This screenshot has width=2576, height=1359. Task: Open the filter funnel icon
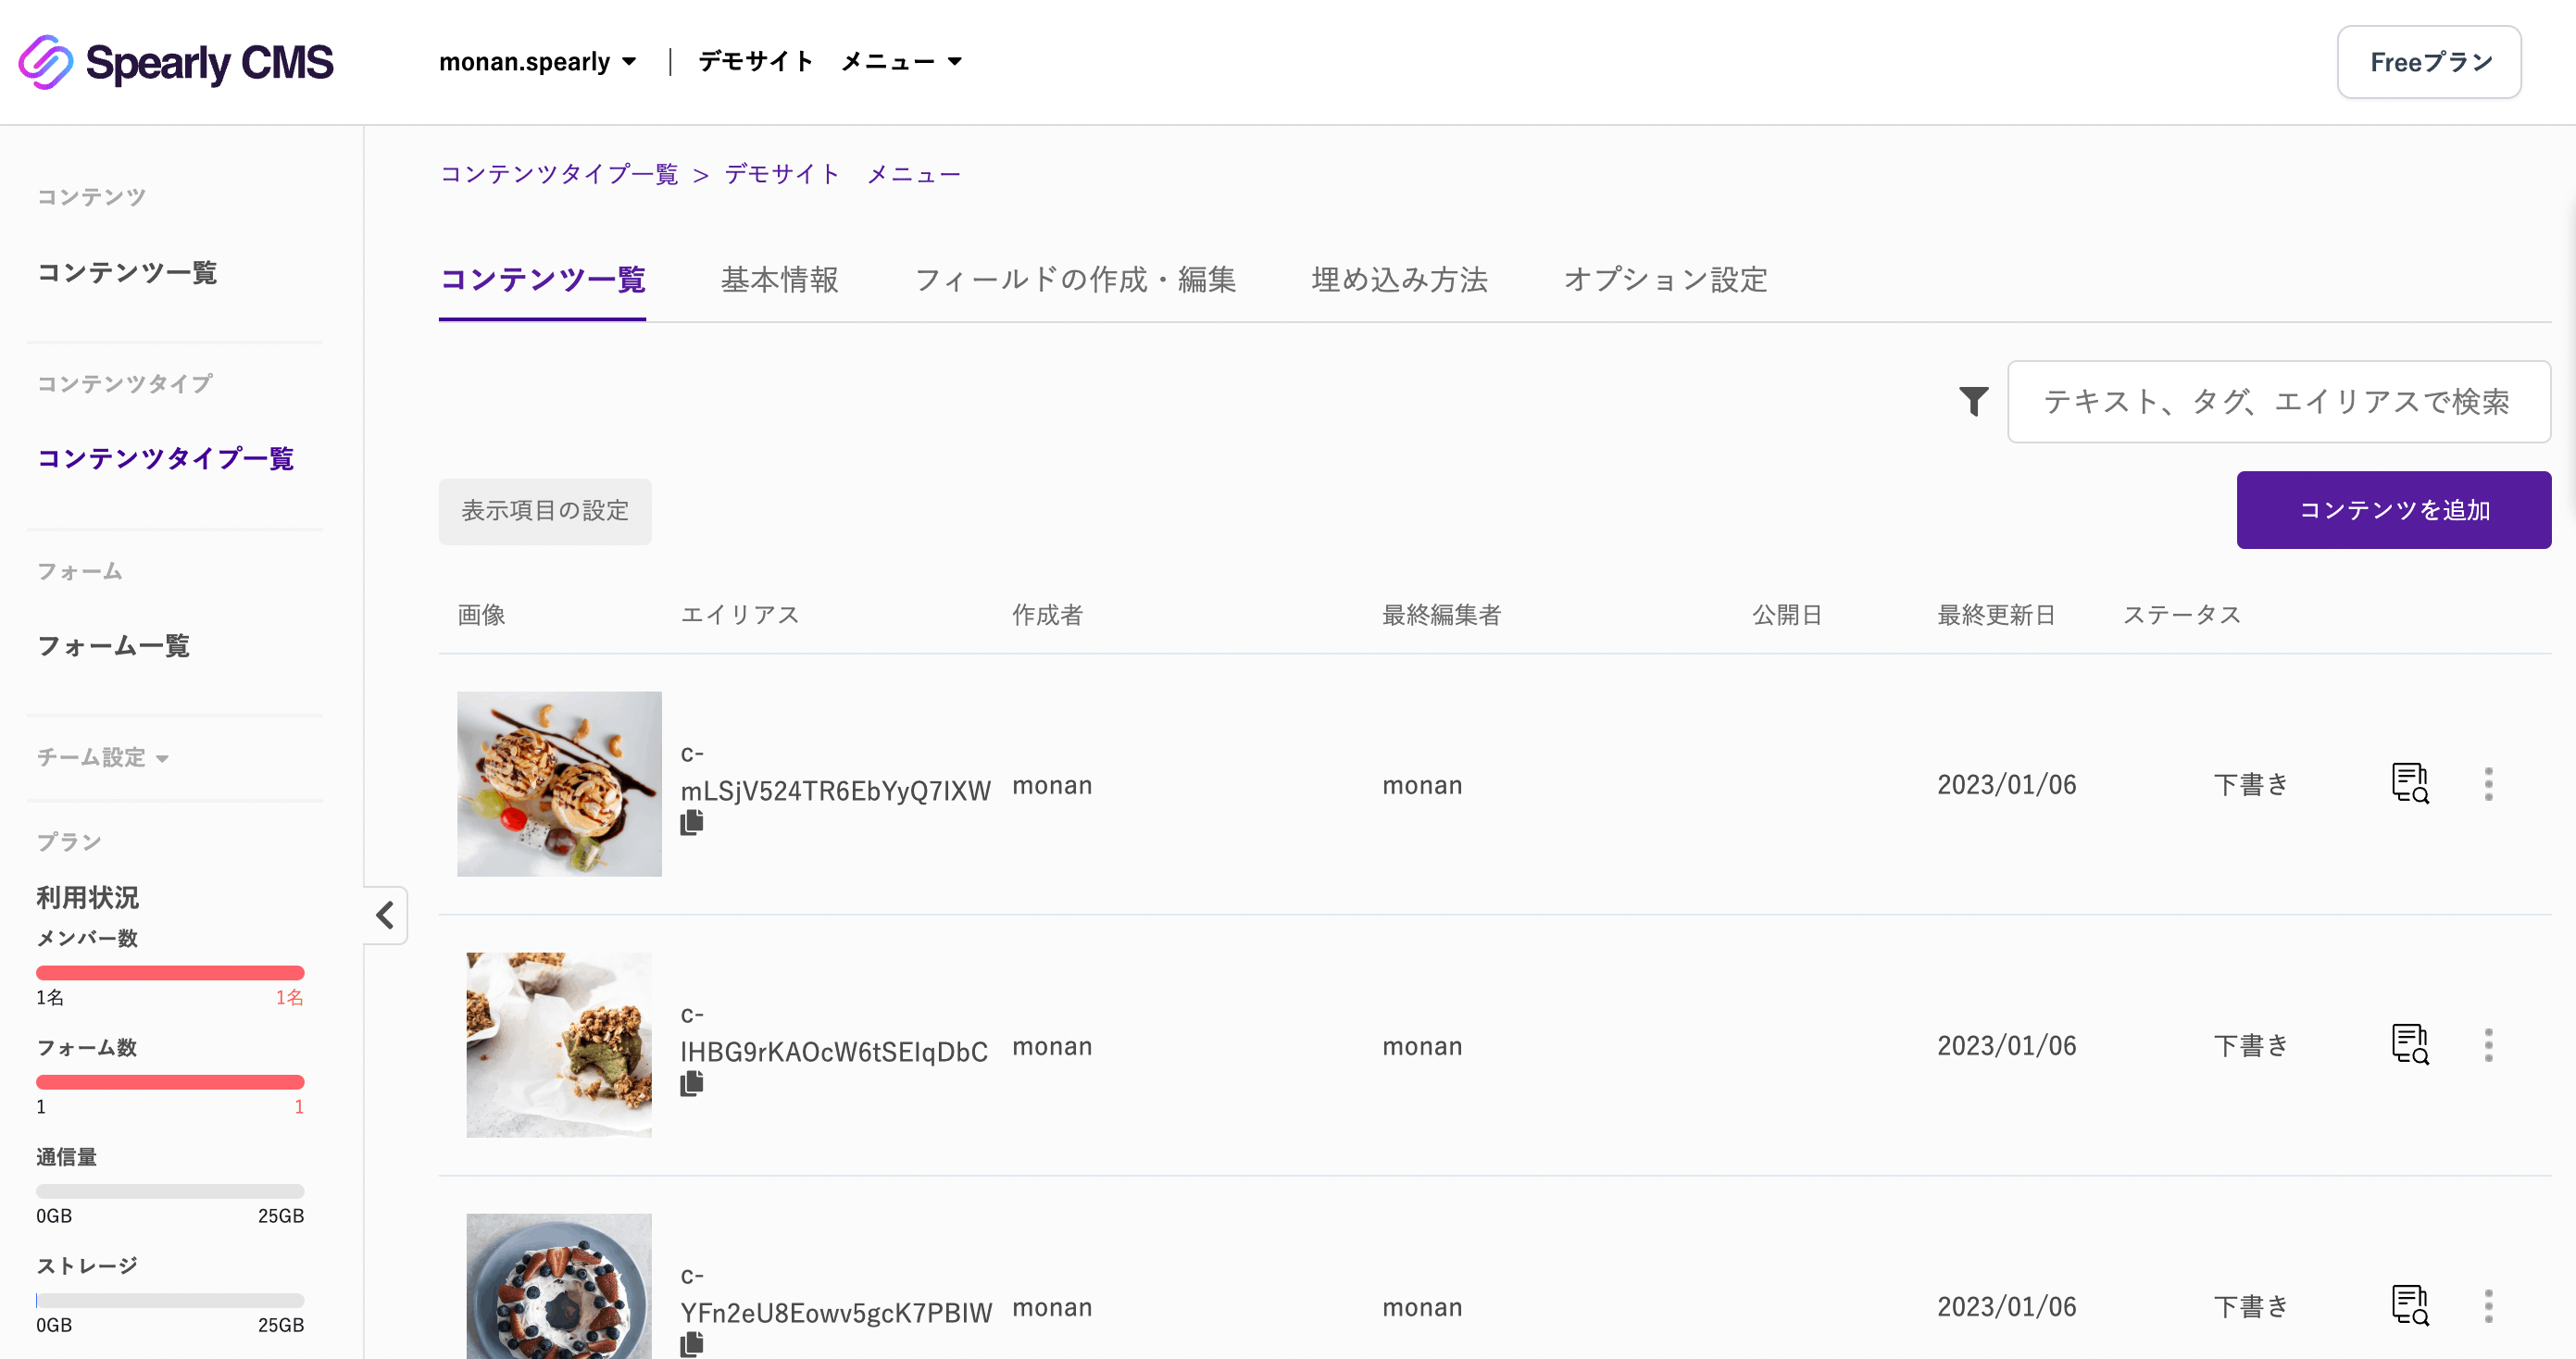click(1973, 401)
